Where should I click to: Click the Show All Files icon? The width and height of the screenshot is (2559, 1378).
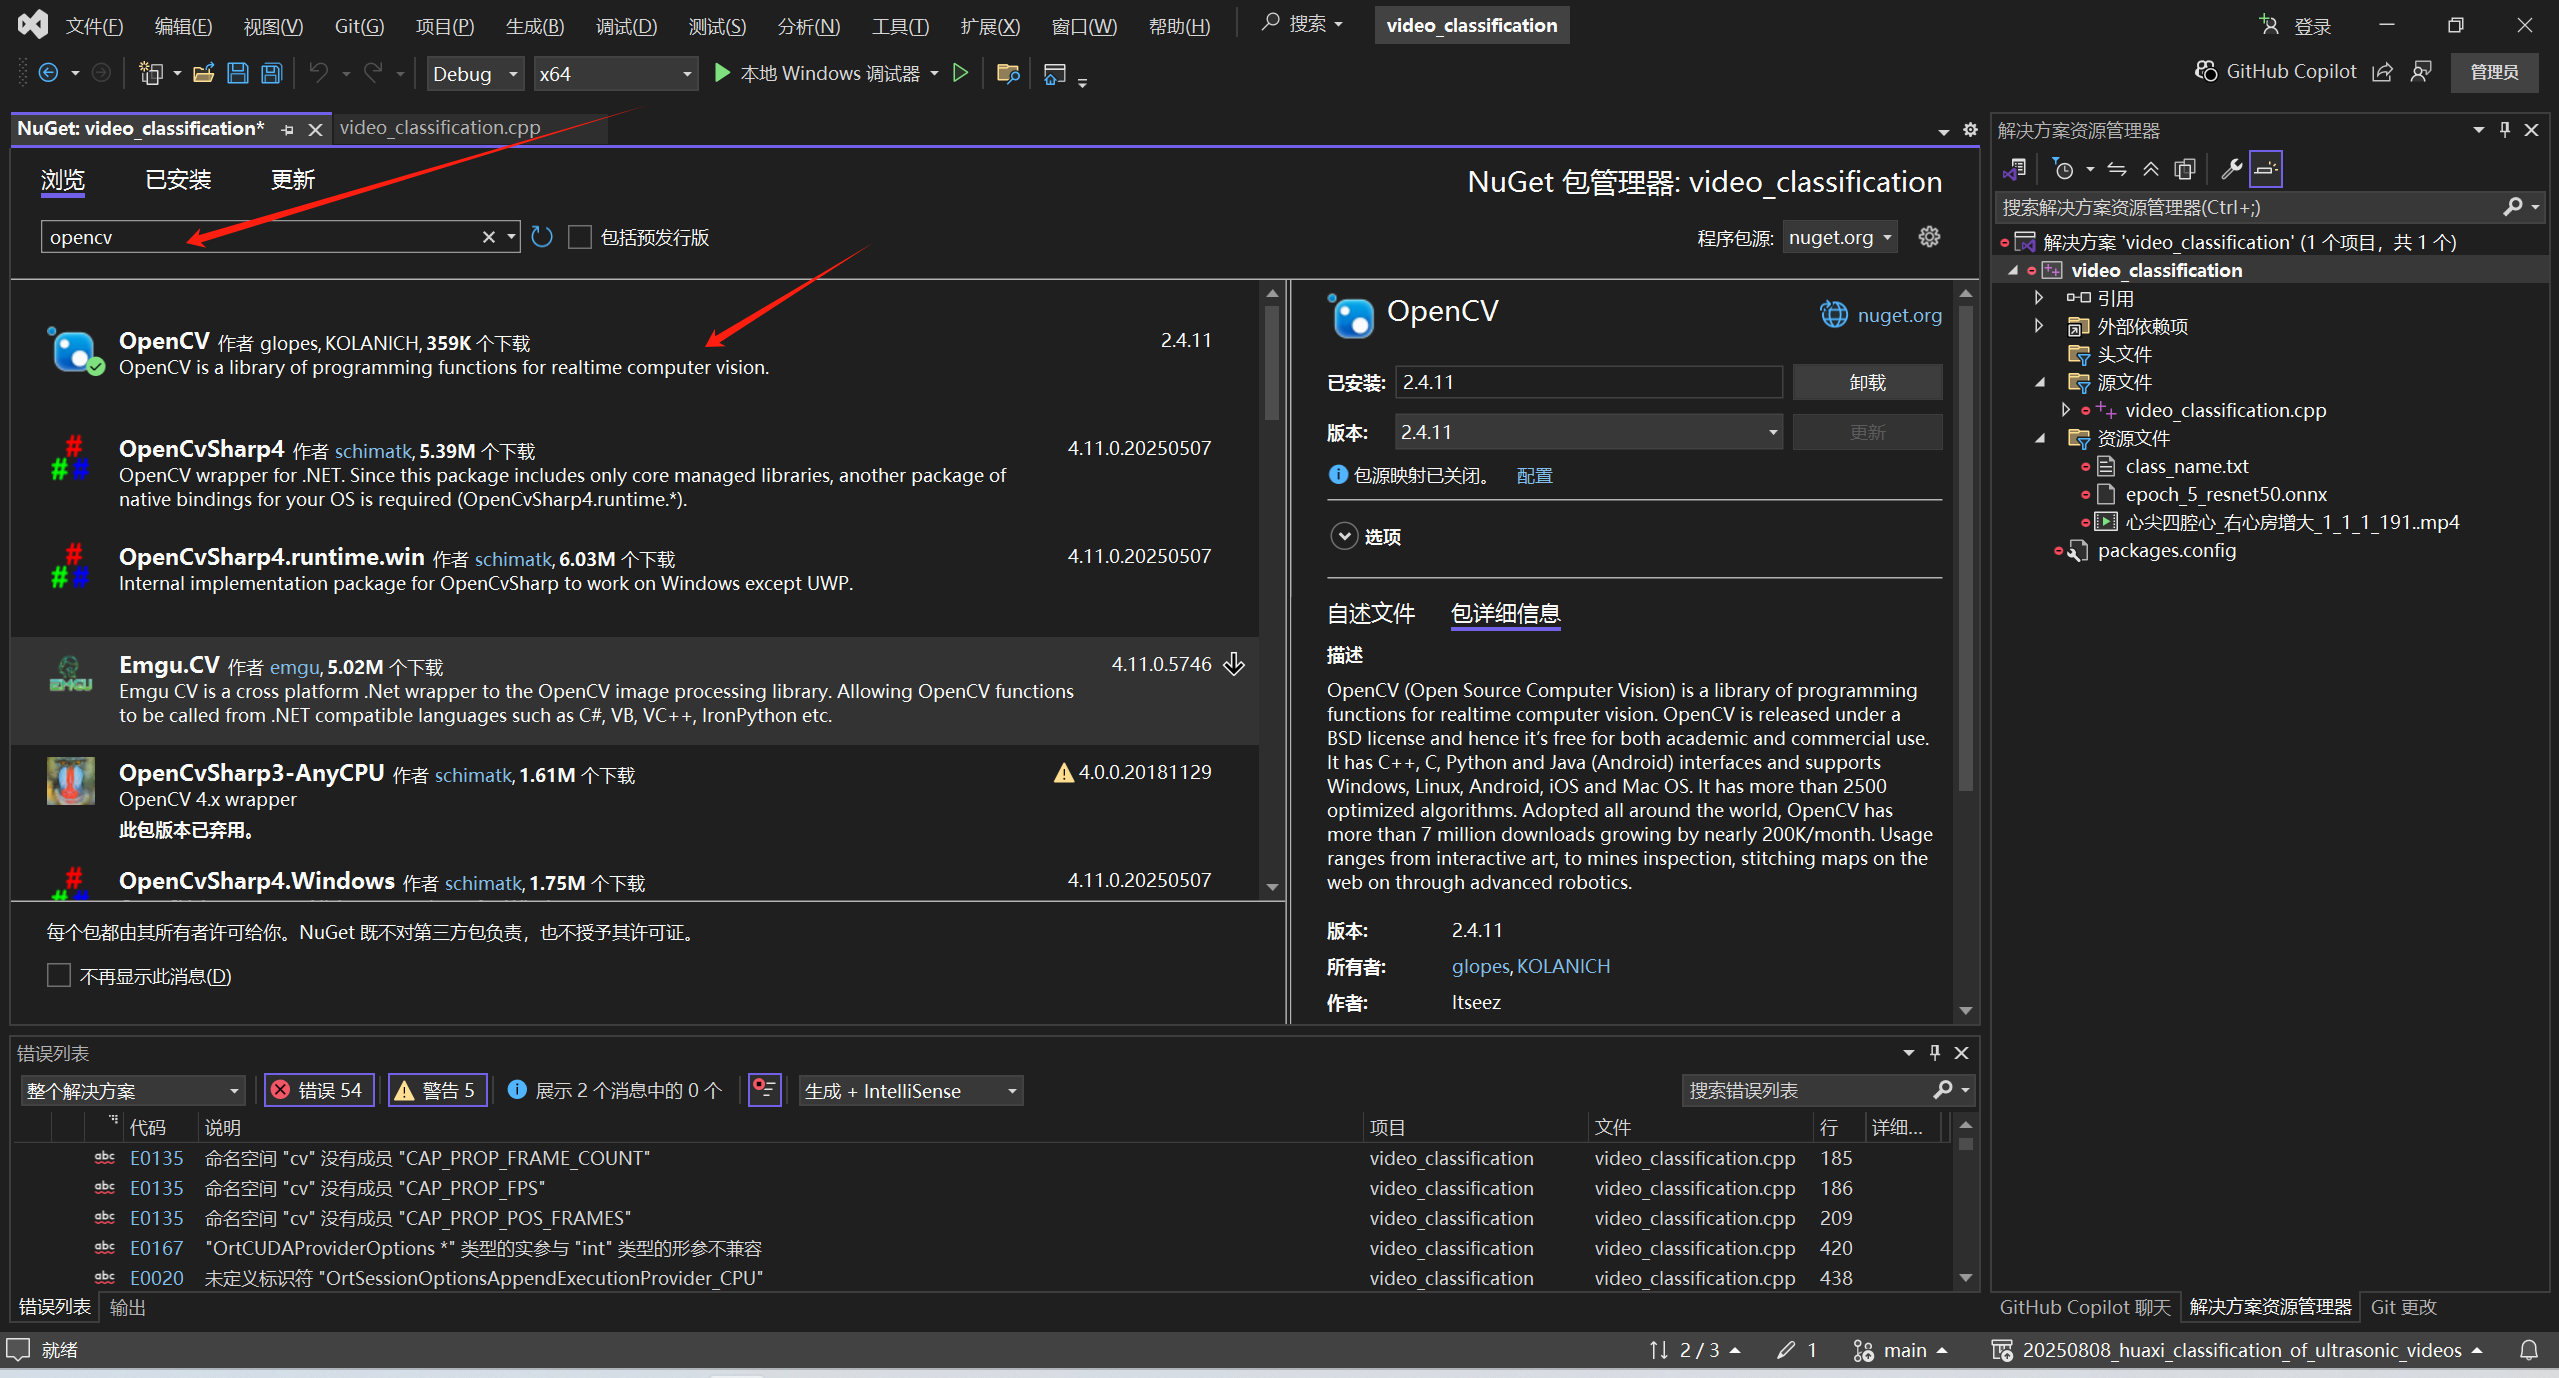(2185, 169)
